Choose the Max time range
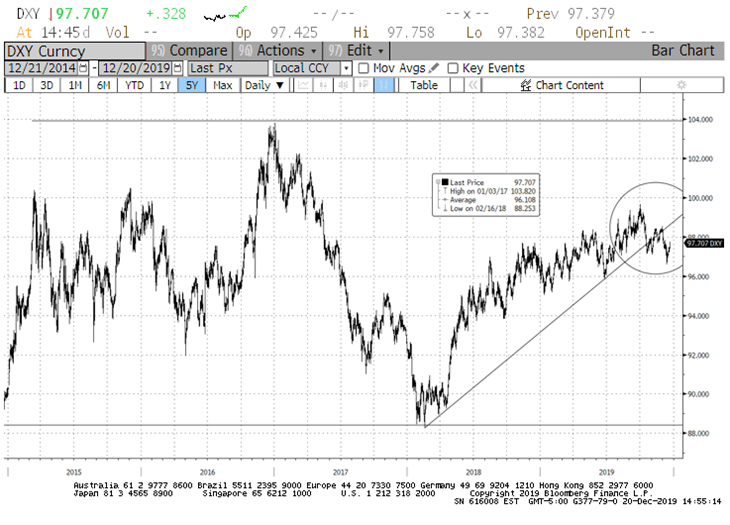 tap(222, 85)
